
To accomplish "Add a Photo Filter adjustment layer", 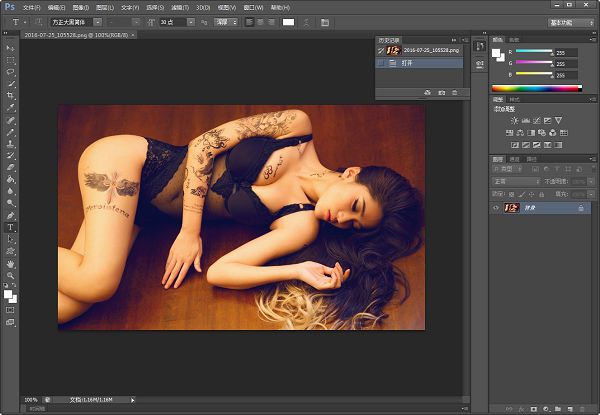I will click(x=542, y=133).
